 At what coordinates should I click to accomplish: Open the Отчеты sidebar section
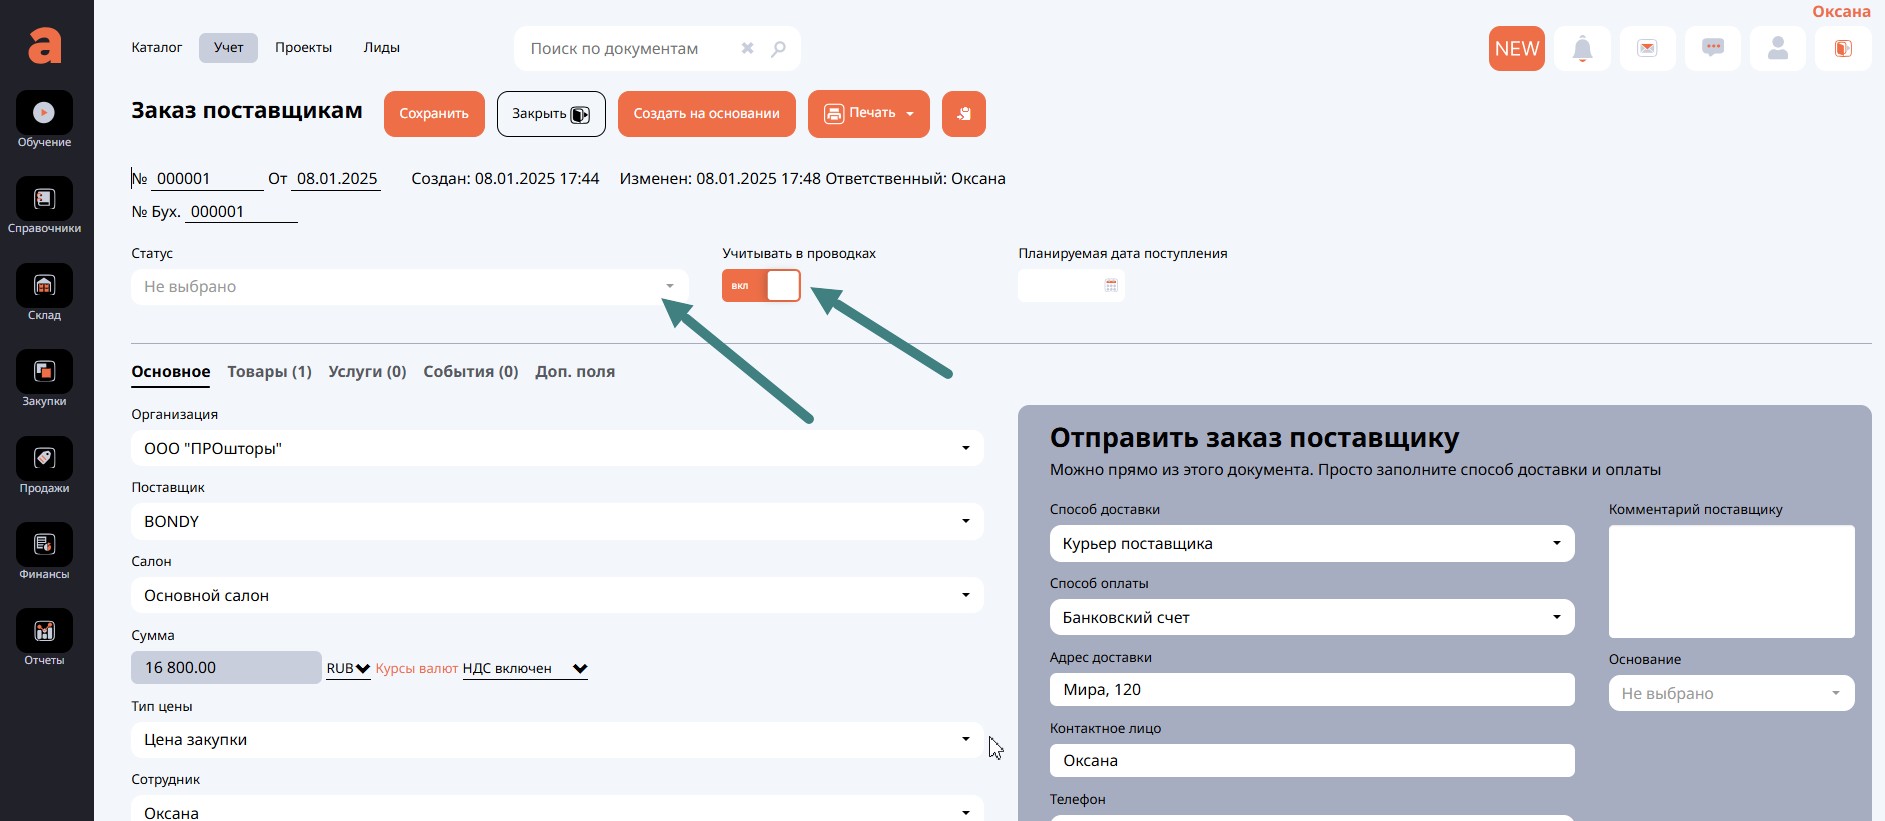pyautogui.click(x=44, y=632)
